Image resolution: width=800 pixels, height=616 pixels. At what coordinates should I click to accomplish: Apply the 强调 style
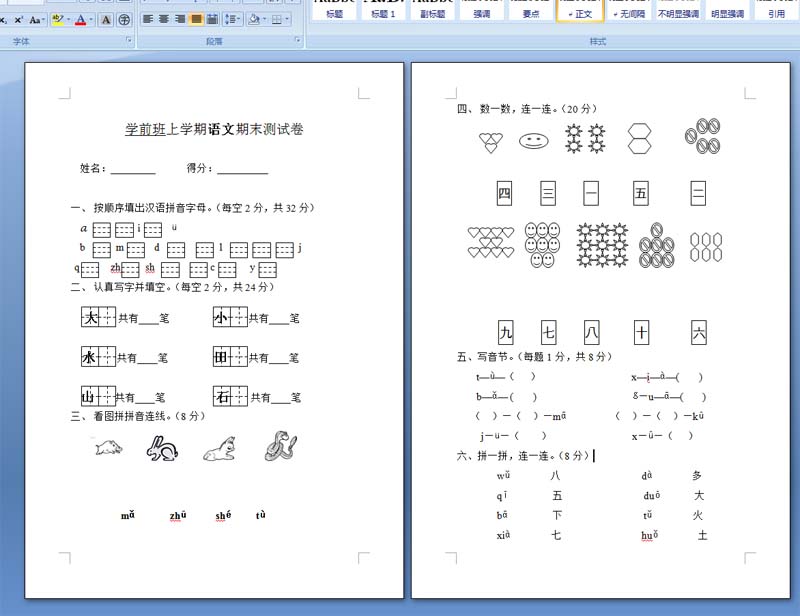pyautogui.click(x=482, y=10)
